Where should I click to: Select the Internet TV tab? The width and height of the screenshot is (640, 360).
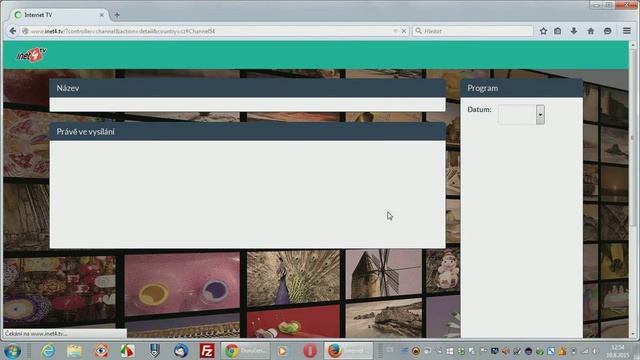(x=58, y=15)
